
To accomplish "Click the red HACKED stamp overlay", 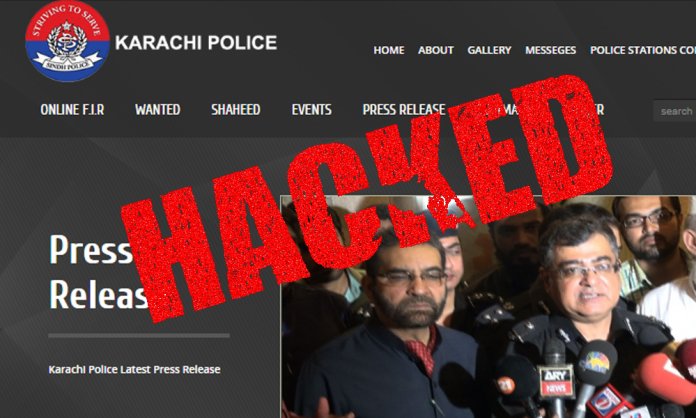I will [x=368, y=198].
